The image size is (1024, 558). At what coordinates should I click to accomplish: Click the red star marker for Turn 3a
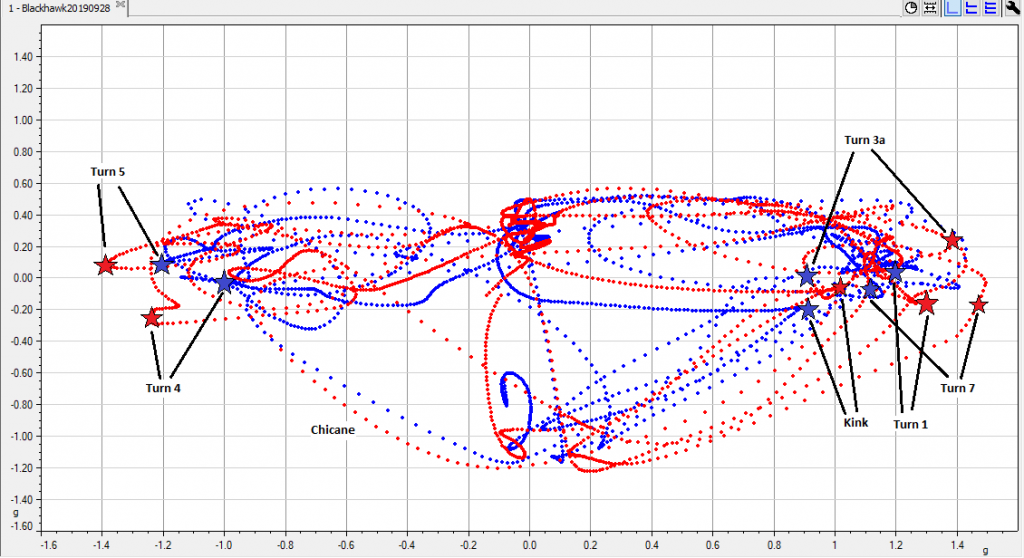(x=953, y=240)
